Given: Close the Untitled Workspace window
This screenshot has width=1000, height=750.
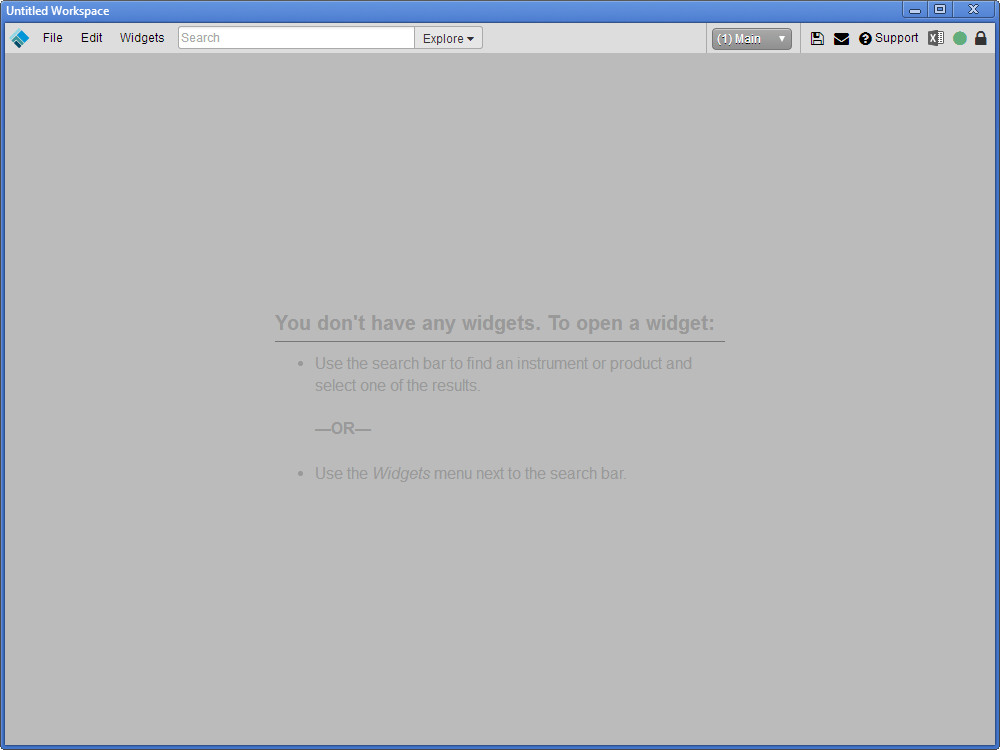Looking at the screenshot, I should tap(973, 10).
